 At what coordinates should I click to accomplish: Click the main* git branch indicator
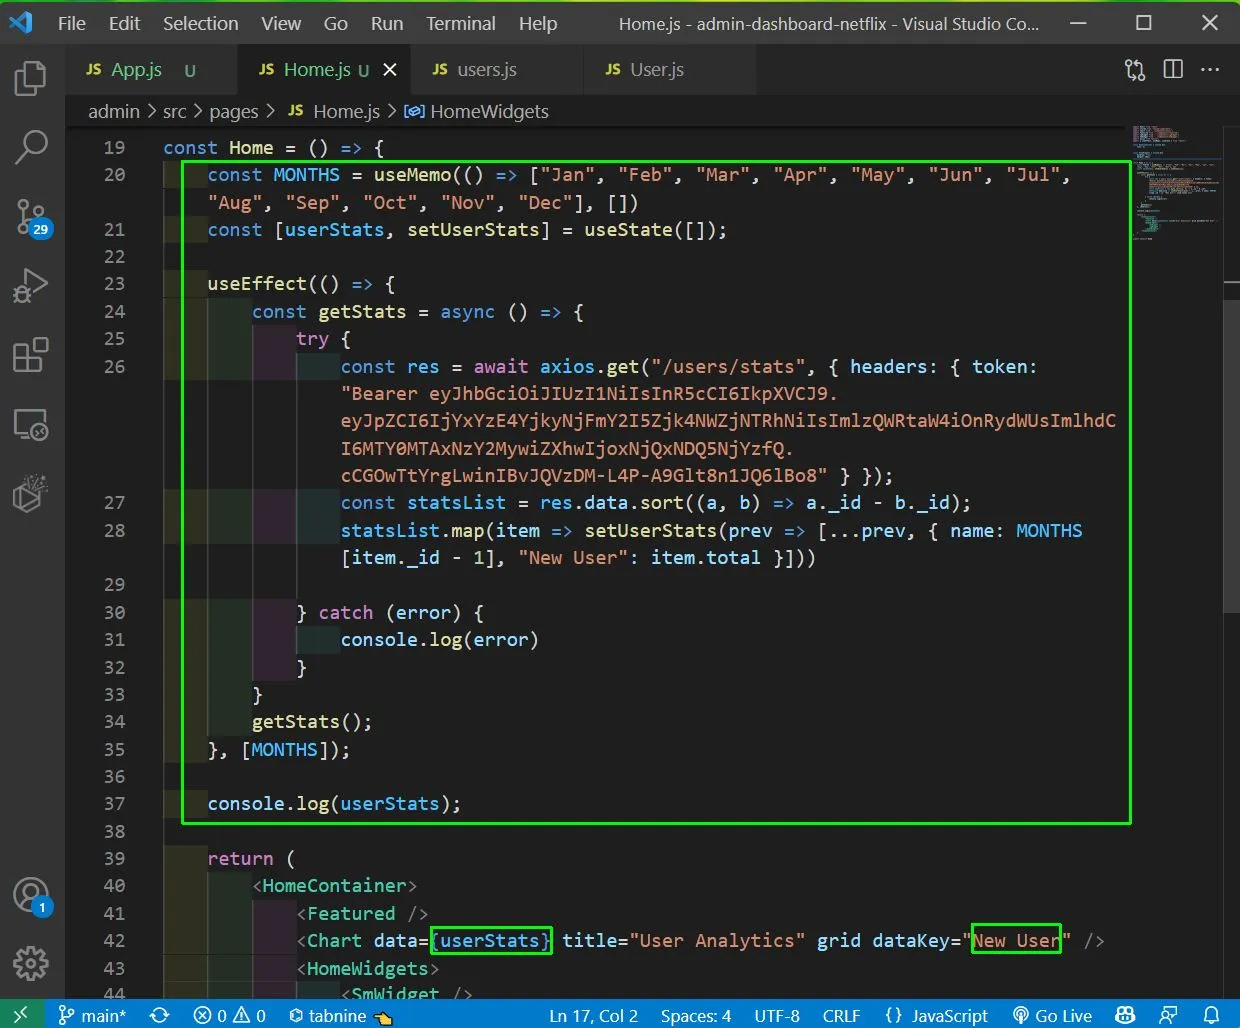pos(92,1015)
